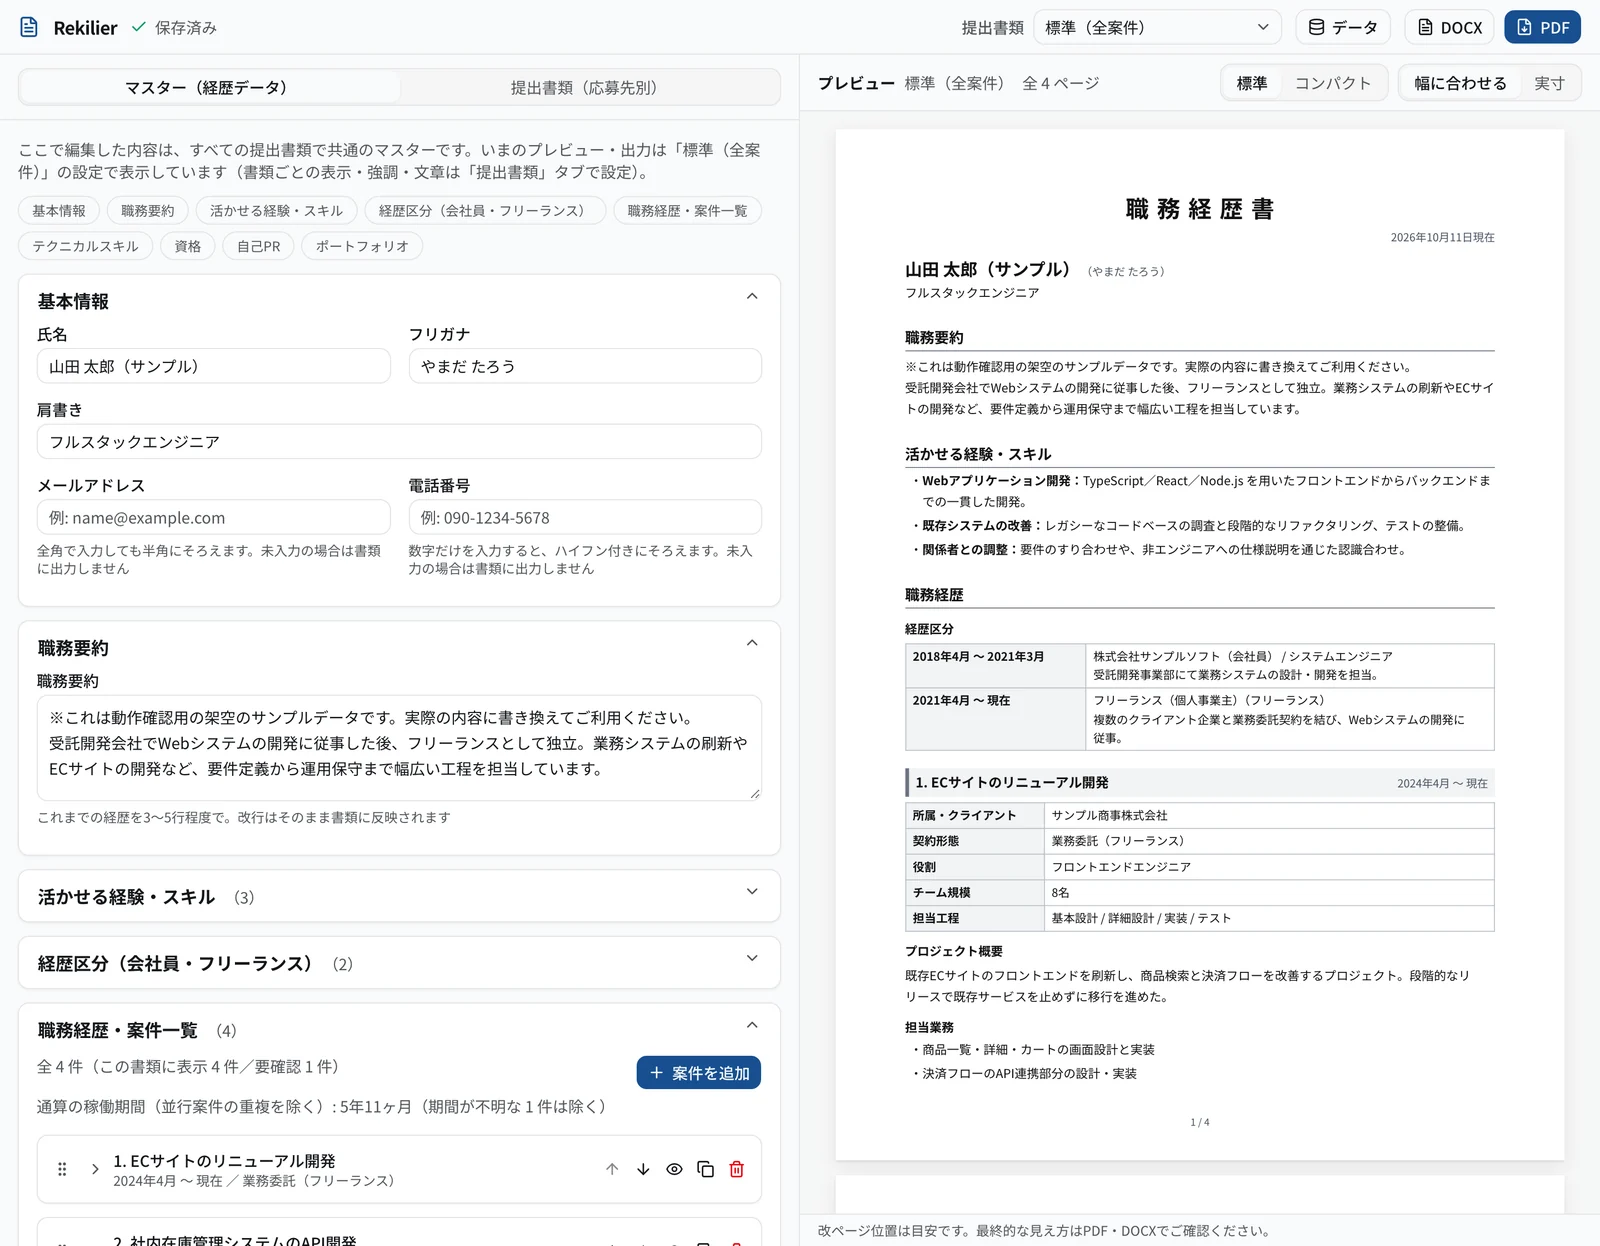Jump to 職務経歴・案件一覧 chip
Image resolution: width=1600 pixels, height=1246 pixels.
687,210
